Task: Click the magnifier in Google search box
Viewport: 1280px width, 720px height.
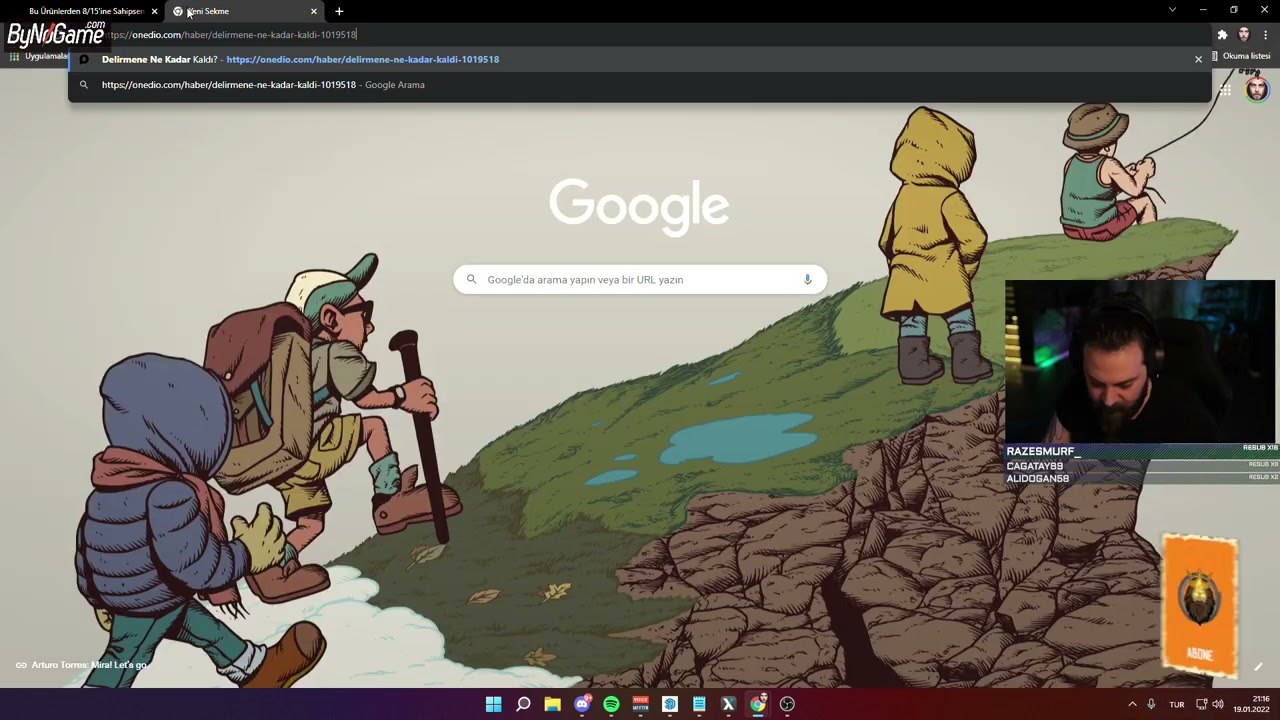Action: [x=472, y=280]
